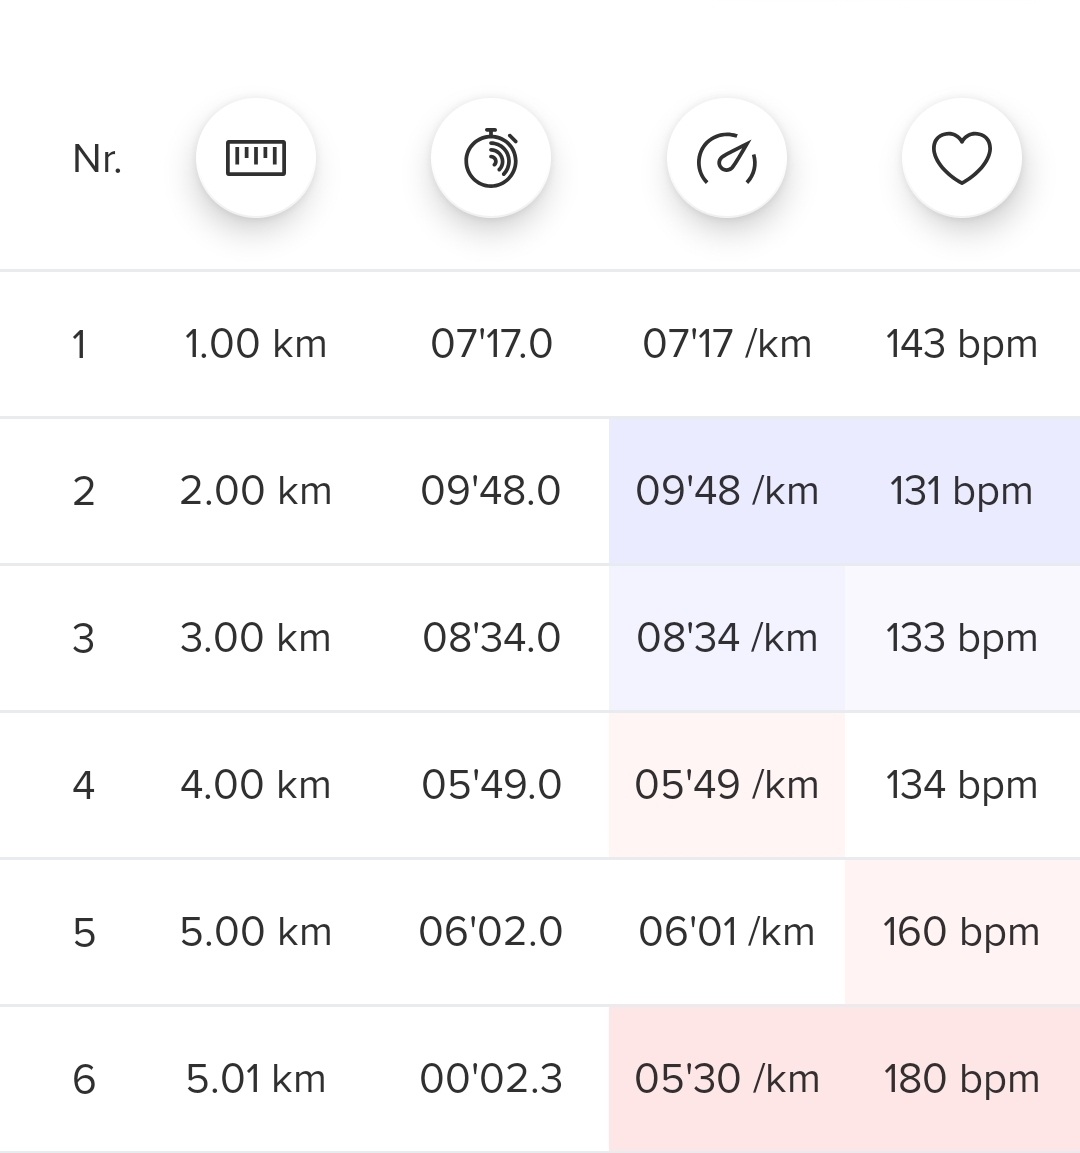1080x1153 pixels.
Task: Select the 160 bpm heart rate cell
Action: (x=961, y=932)
